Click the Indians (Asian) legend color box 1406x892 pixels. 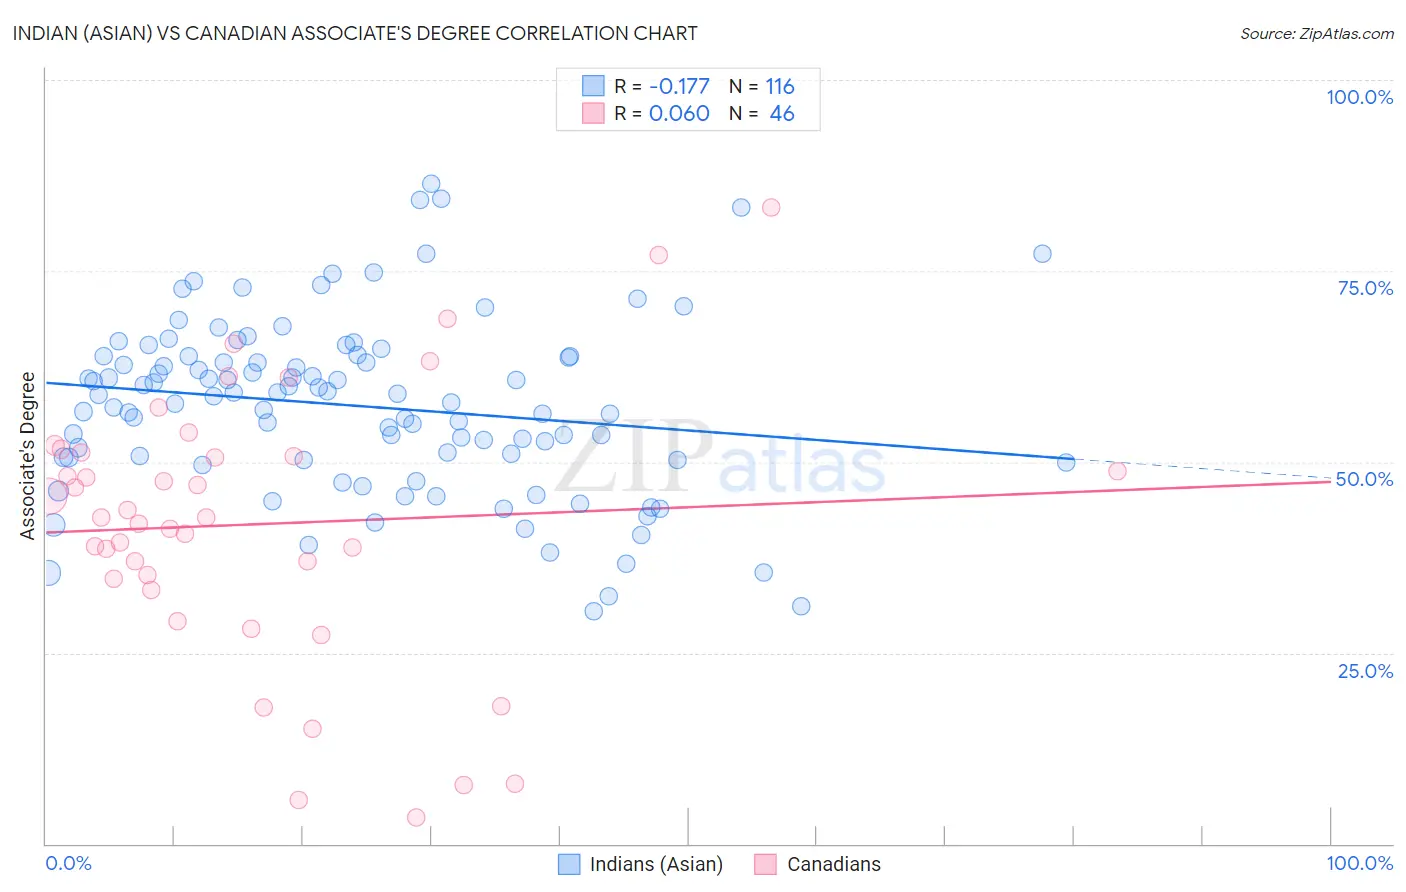(569, 864)
